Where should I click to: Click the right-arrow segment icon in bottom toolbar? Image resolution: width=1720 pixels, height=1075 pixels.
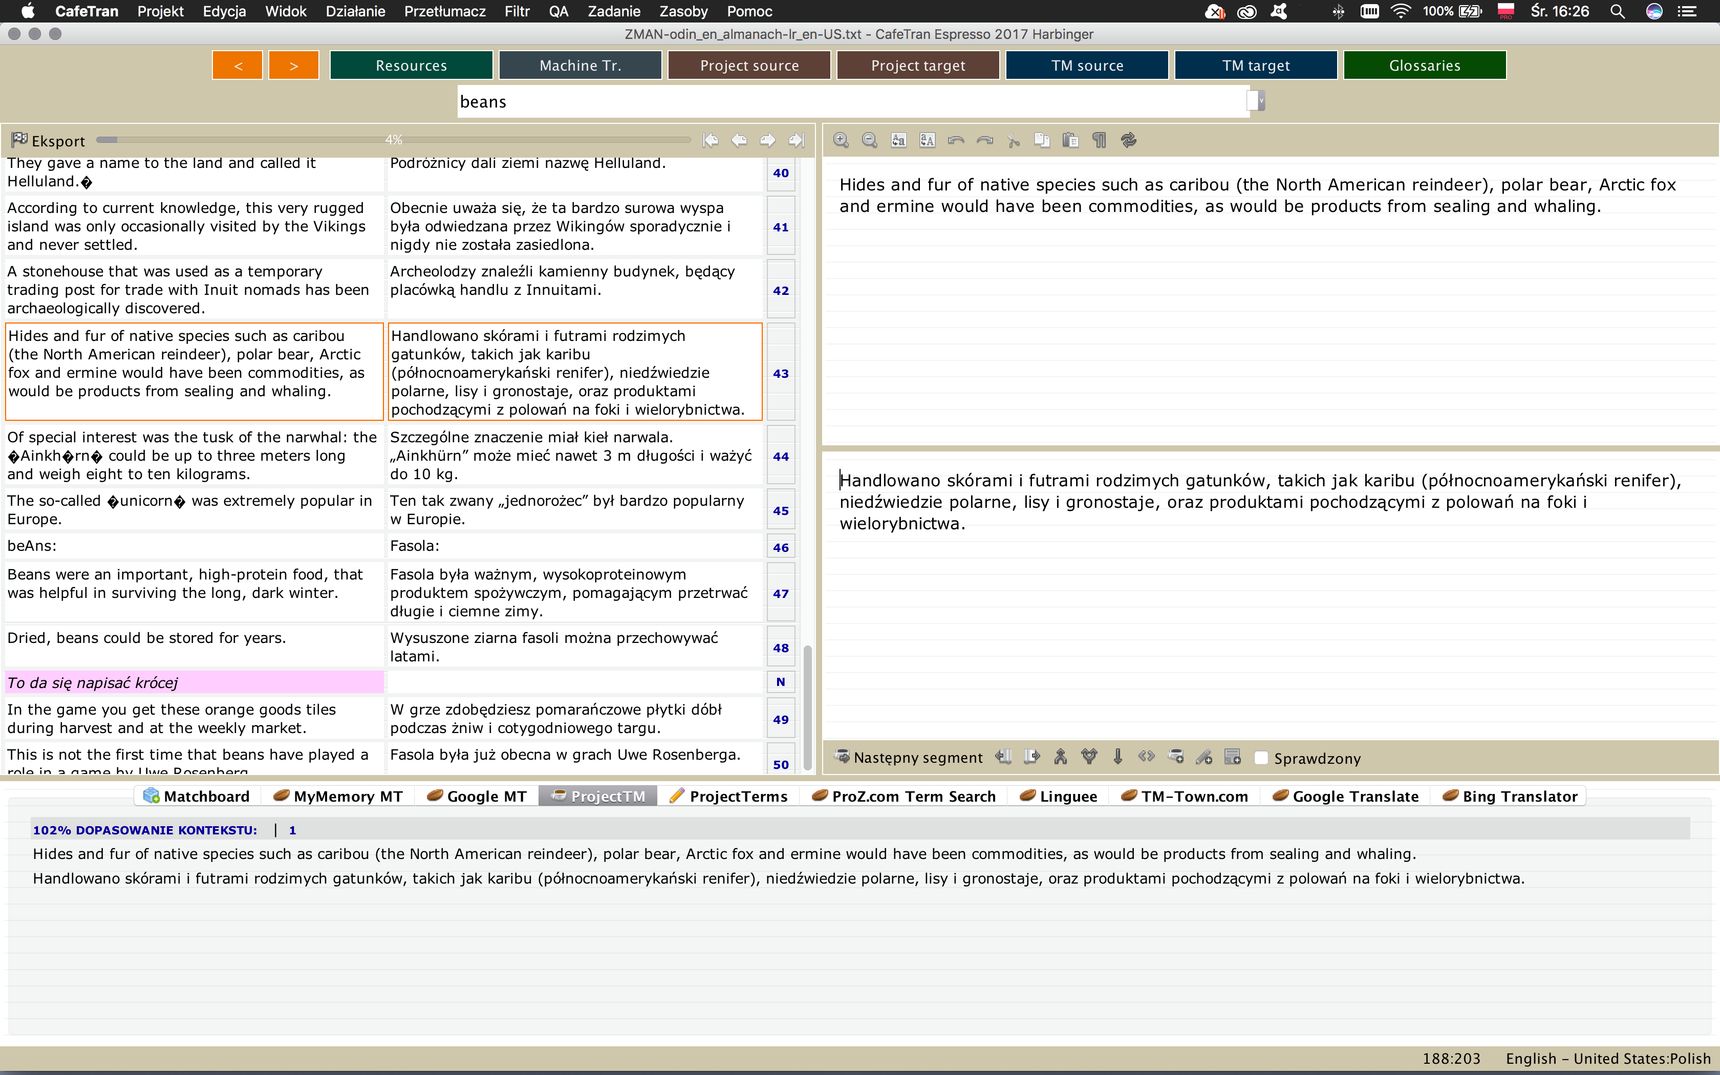click(1032, 757)
